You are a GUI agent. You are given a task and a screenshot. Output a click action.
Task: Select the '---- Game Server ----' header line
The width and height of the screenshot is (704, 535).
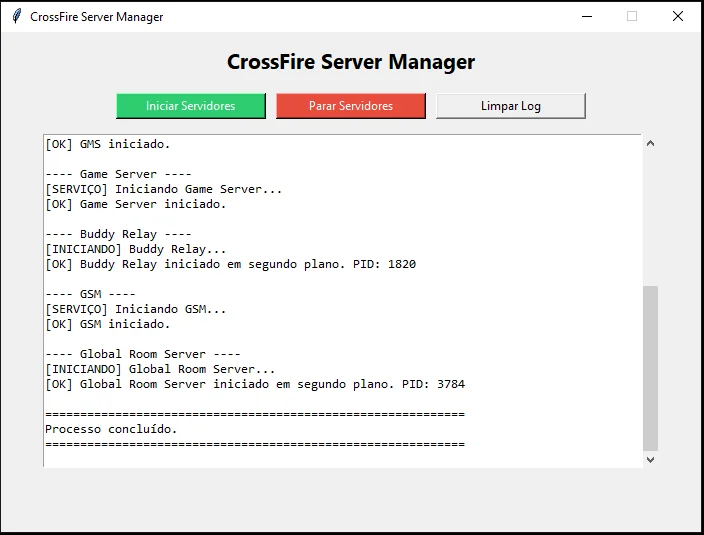tap(119, 174)
